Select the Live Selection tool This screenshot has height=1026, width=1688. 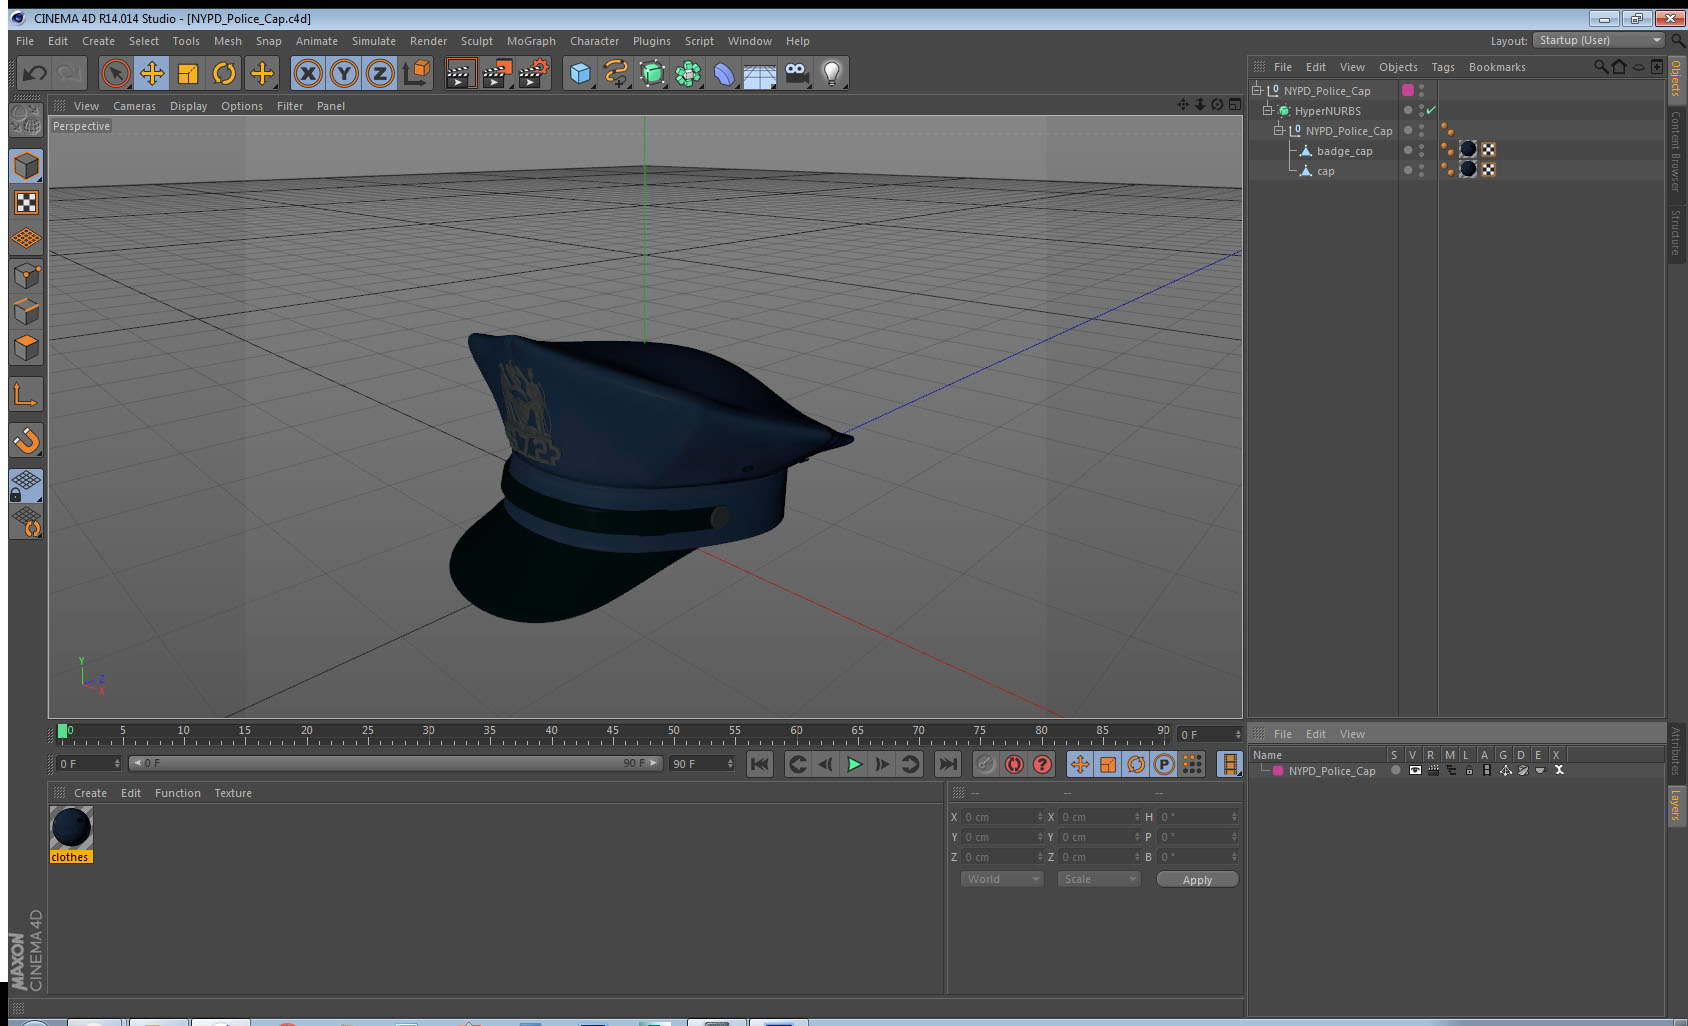click(116, 73)
